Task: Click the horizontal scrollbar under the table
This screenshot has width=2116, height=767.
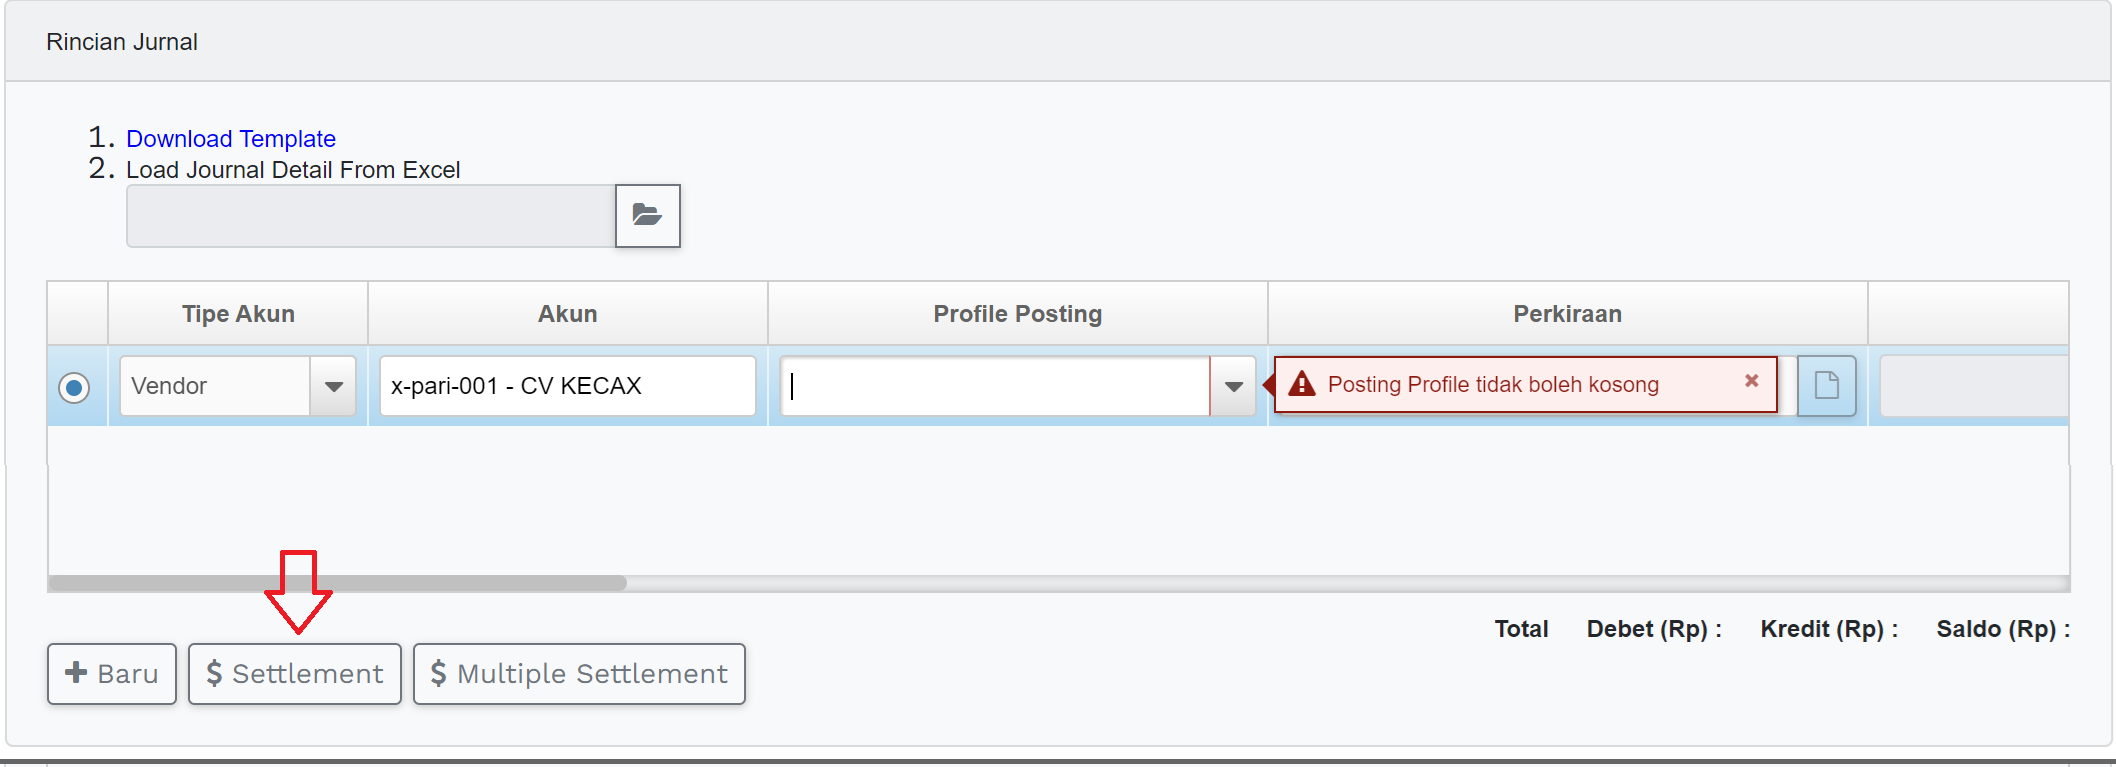Action: point(337,583)
